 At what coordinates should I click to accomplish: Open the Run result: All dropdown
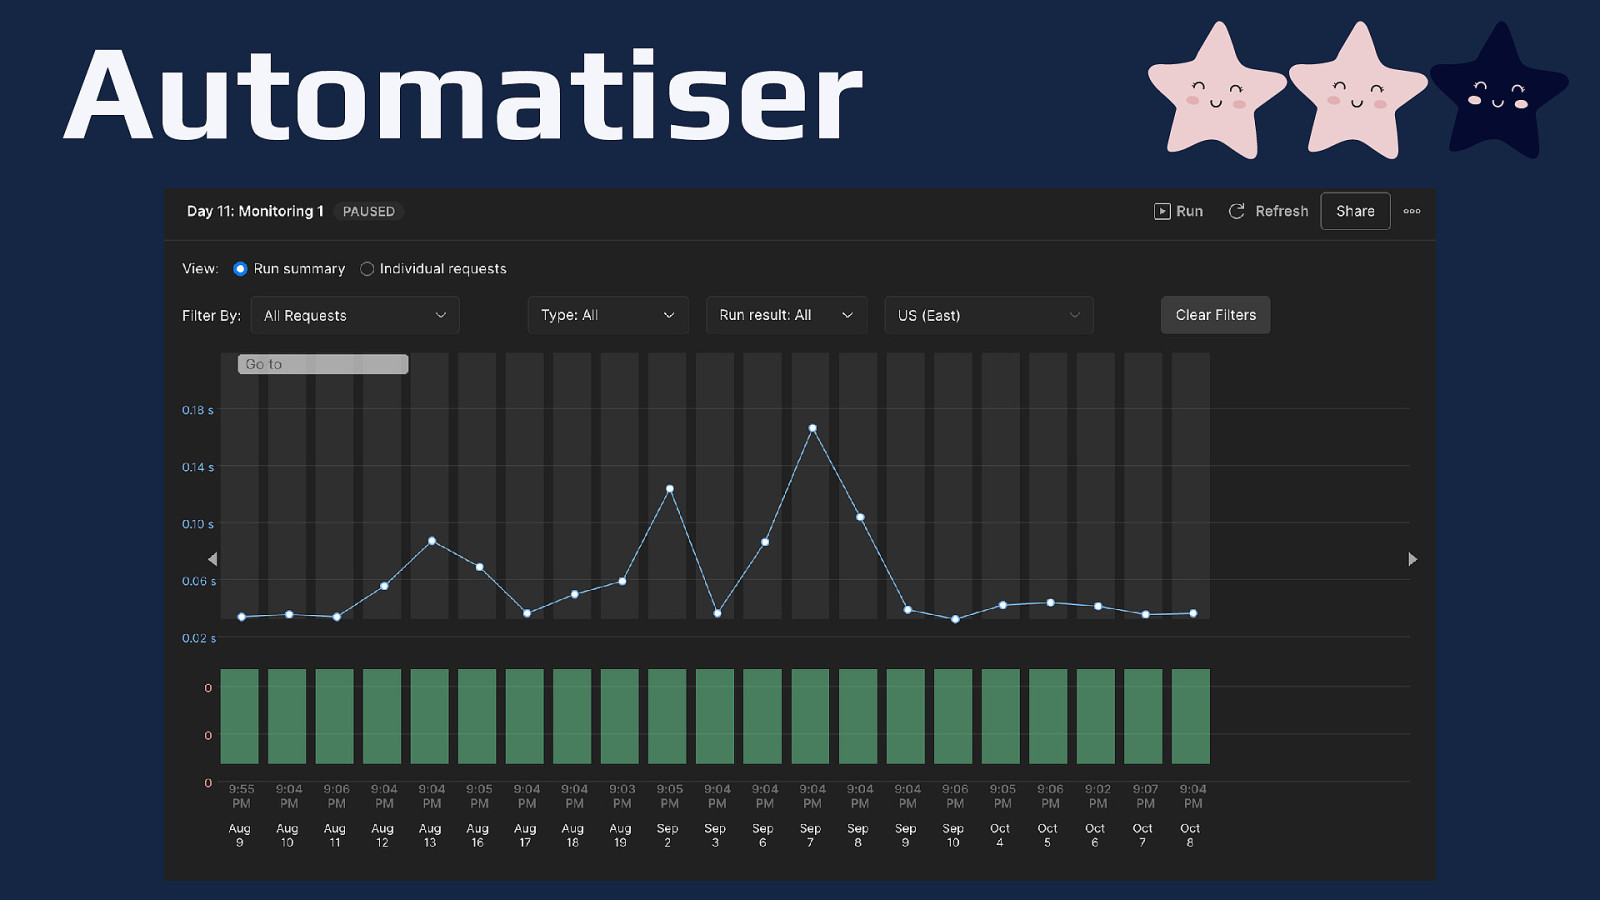(x=786, y=315)
